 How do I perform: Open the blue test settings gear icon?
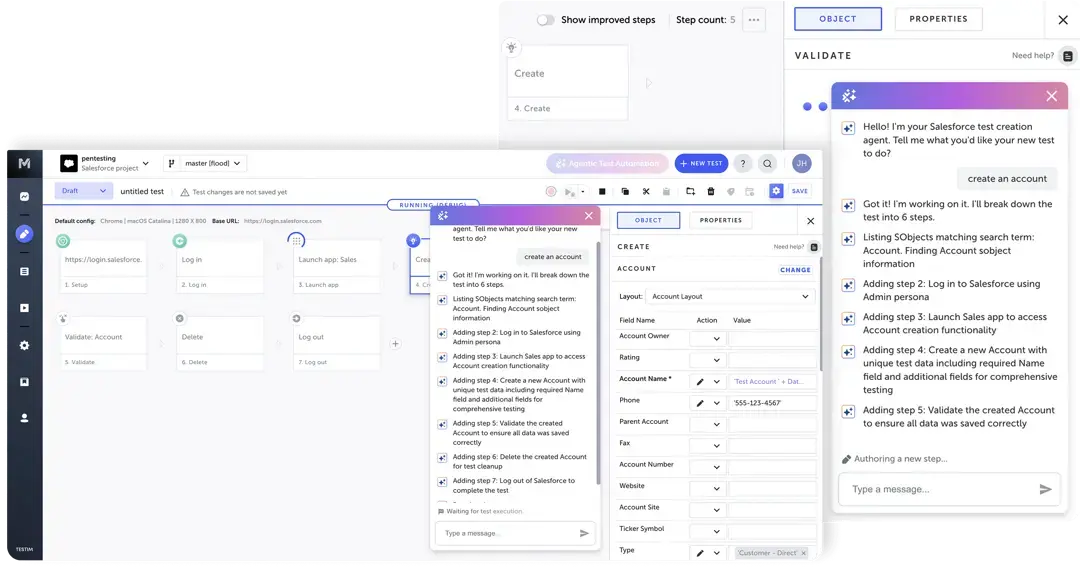point(776,191)
